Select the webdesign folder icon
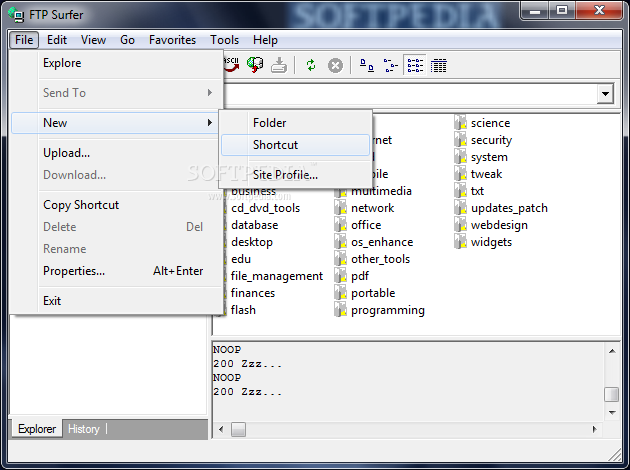Viewport: 630px width, 470px height. (460, 225)
